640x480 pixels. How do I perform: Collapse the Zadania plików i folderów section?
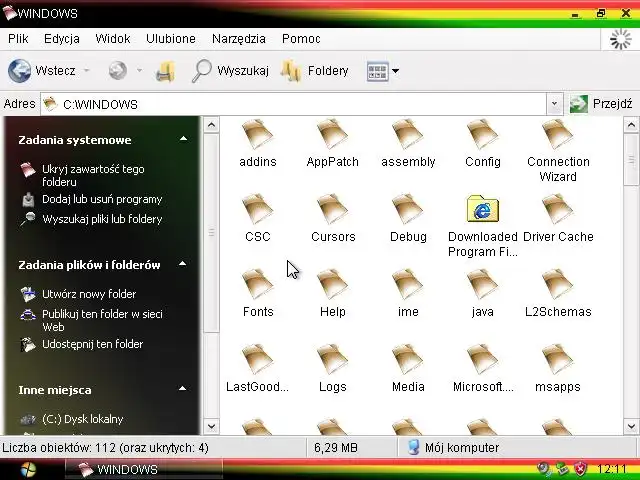tap(183, 264)
